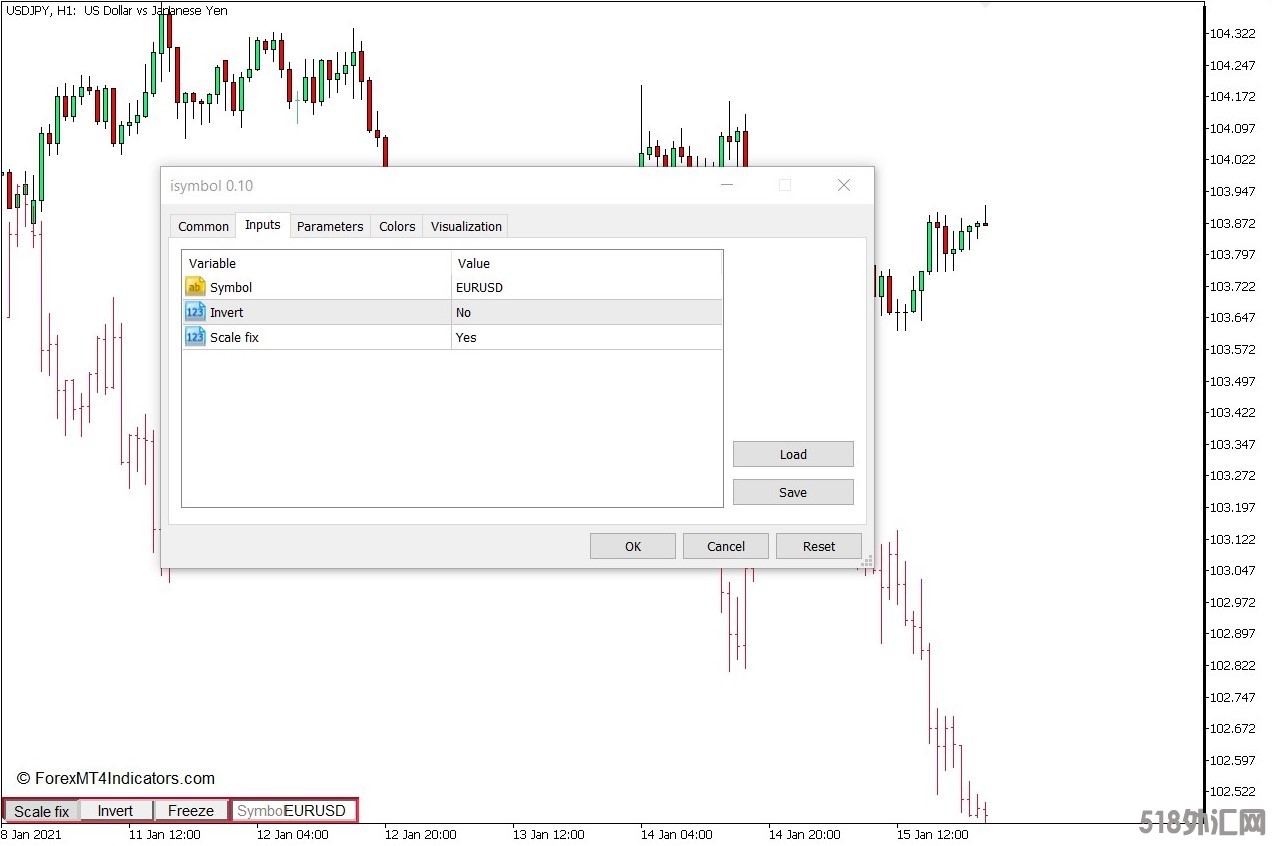Click the Scale fix variable icon
The image size is (1273, 846).
[195, 337]
